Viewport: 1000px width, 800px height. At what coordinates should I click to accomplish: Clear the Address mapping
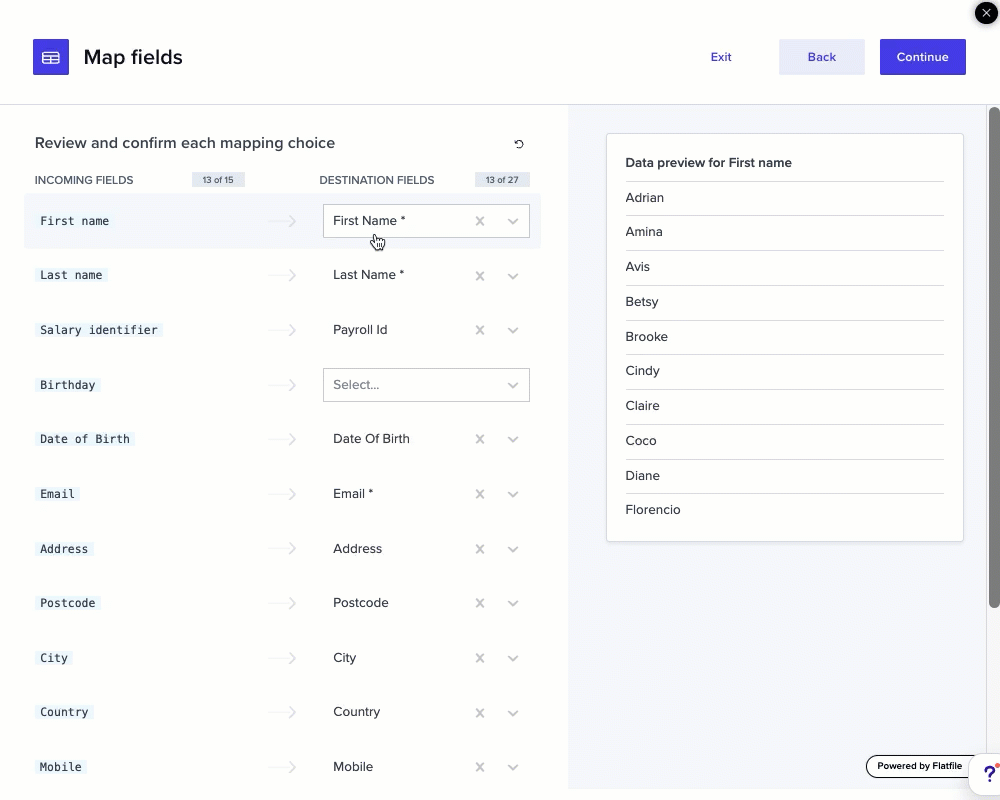[480, 549]
